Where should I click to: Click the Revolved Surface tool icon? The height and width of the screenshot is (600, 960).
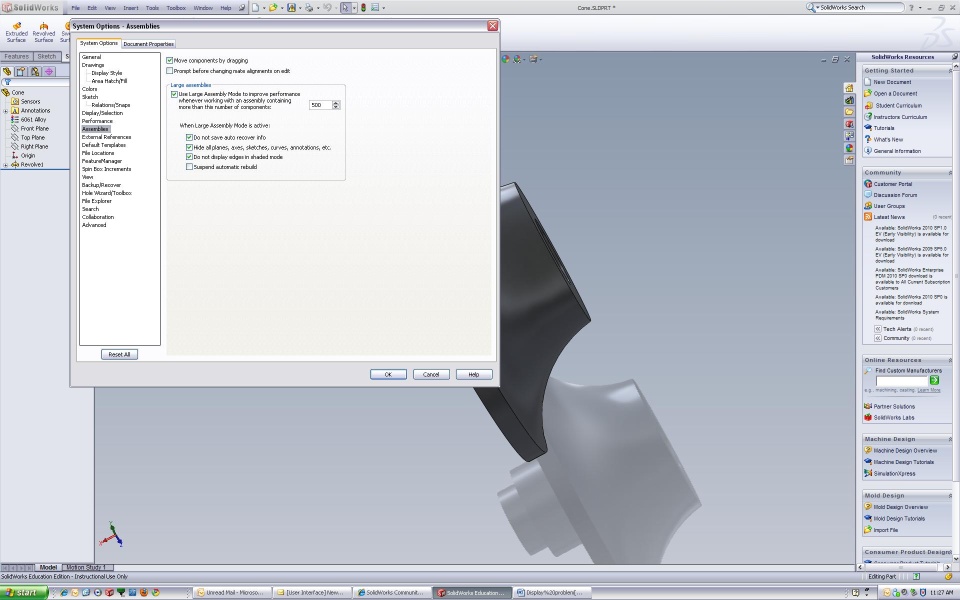point(43,26)
